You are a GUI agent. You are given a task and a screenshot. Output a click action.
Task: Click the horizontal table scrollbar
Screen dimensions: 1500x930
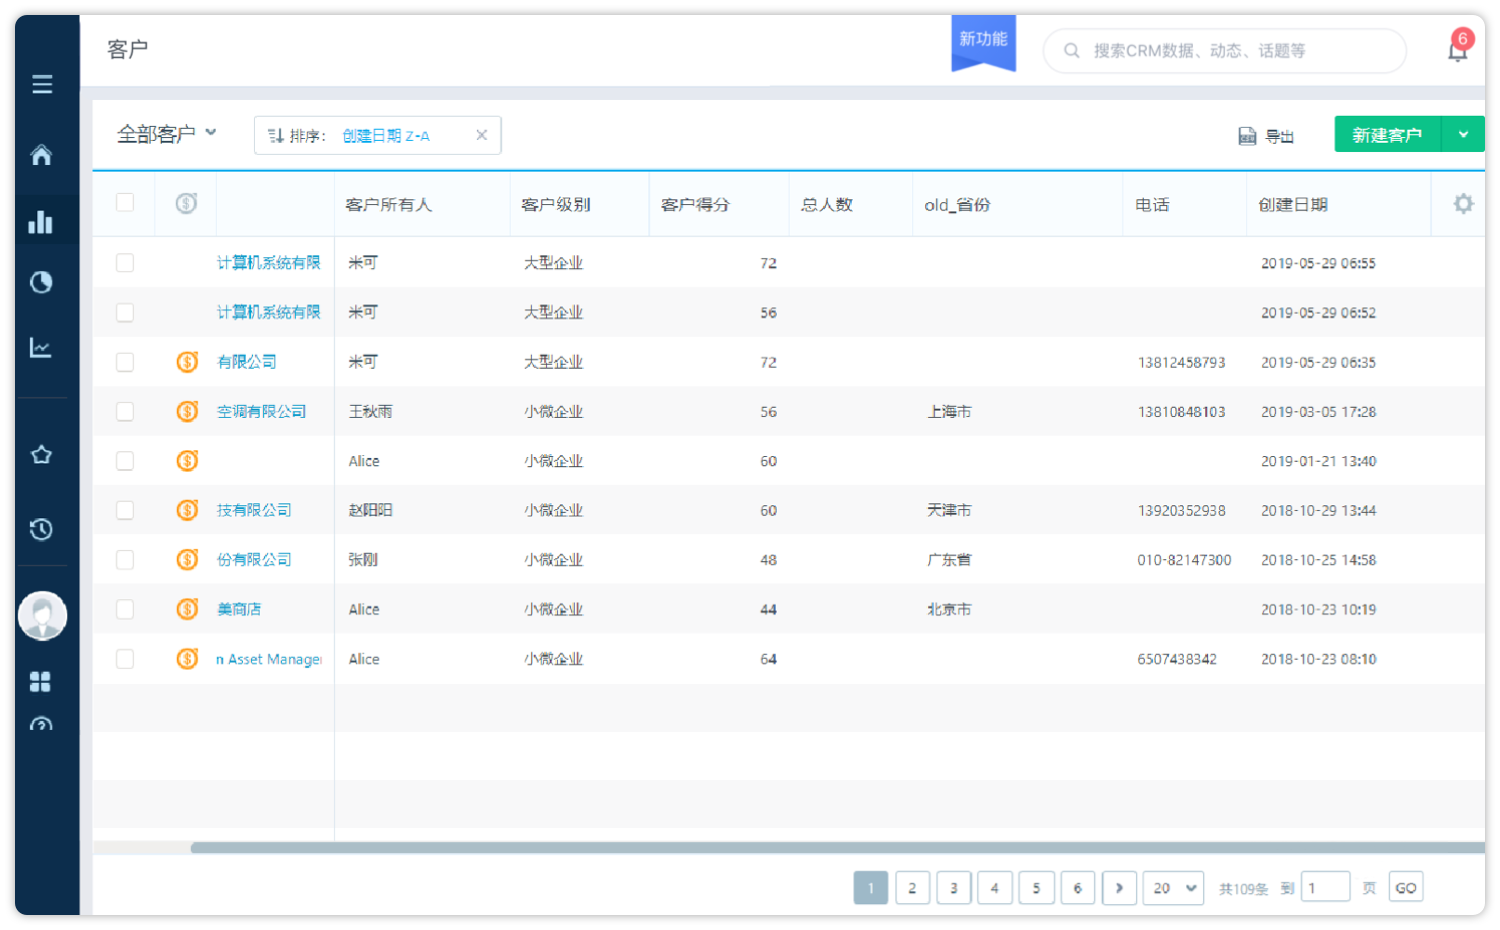837,848
